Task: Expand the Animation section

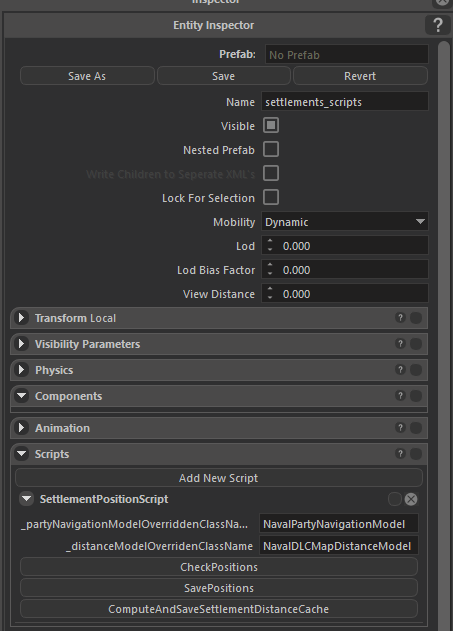Action: click(x=21, y=428)
